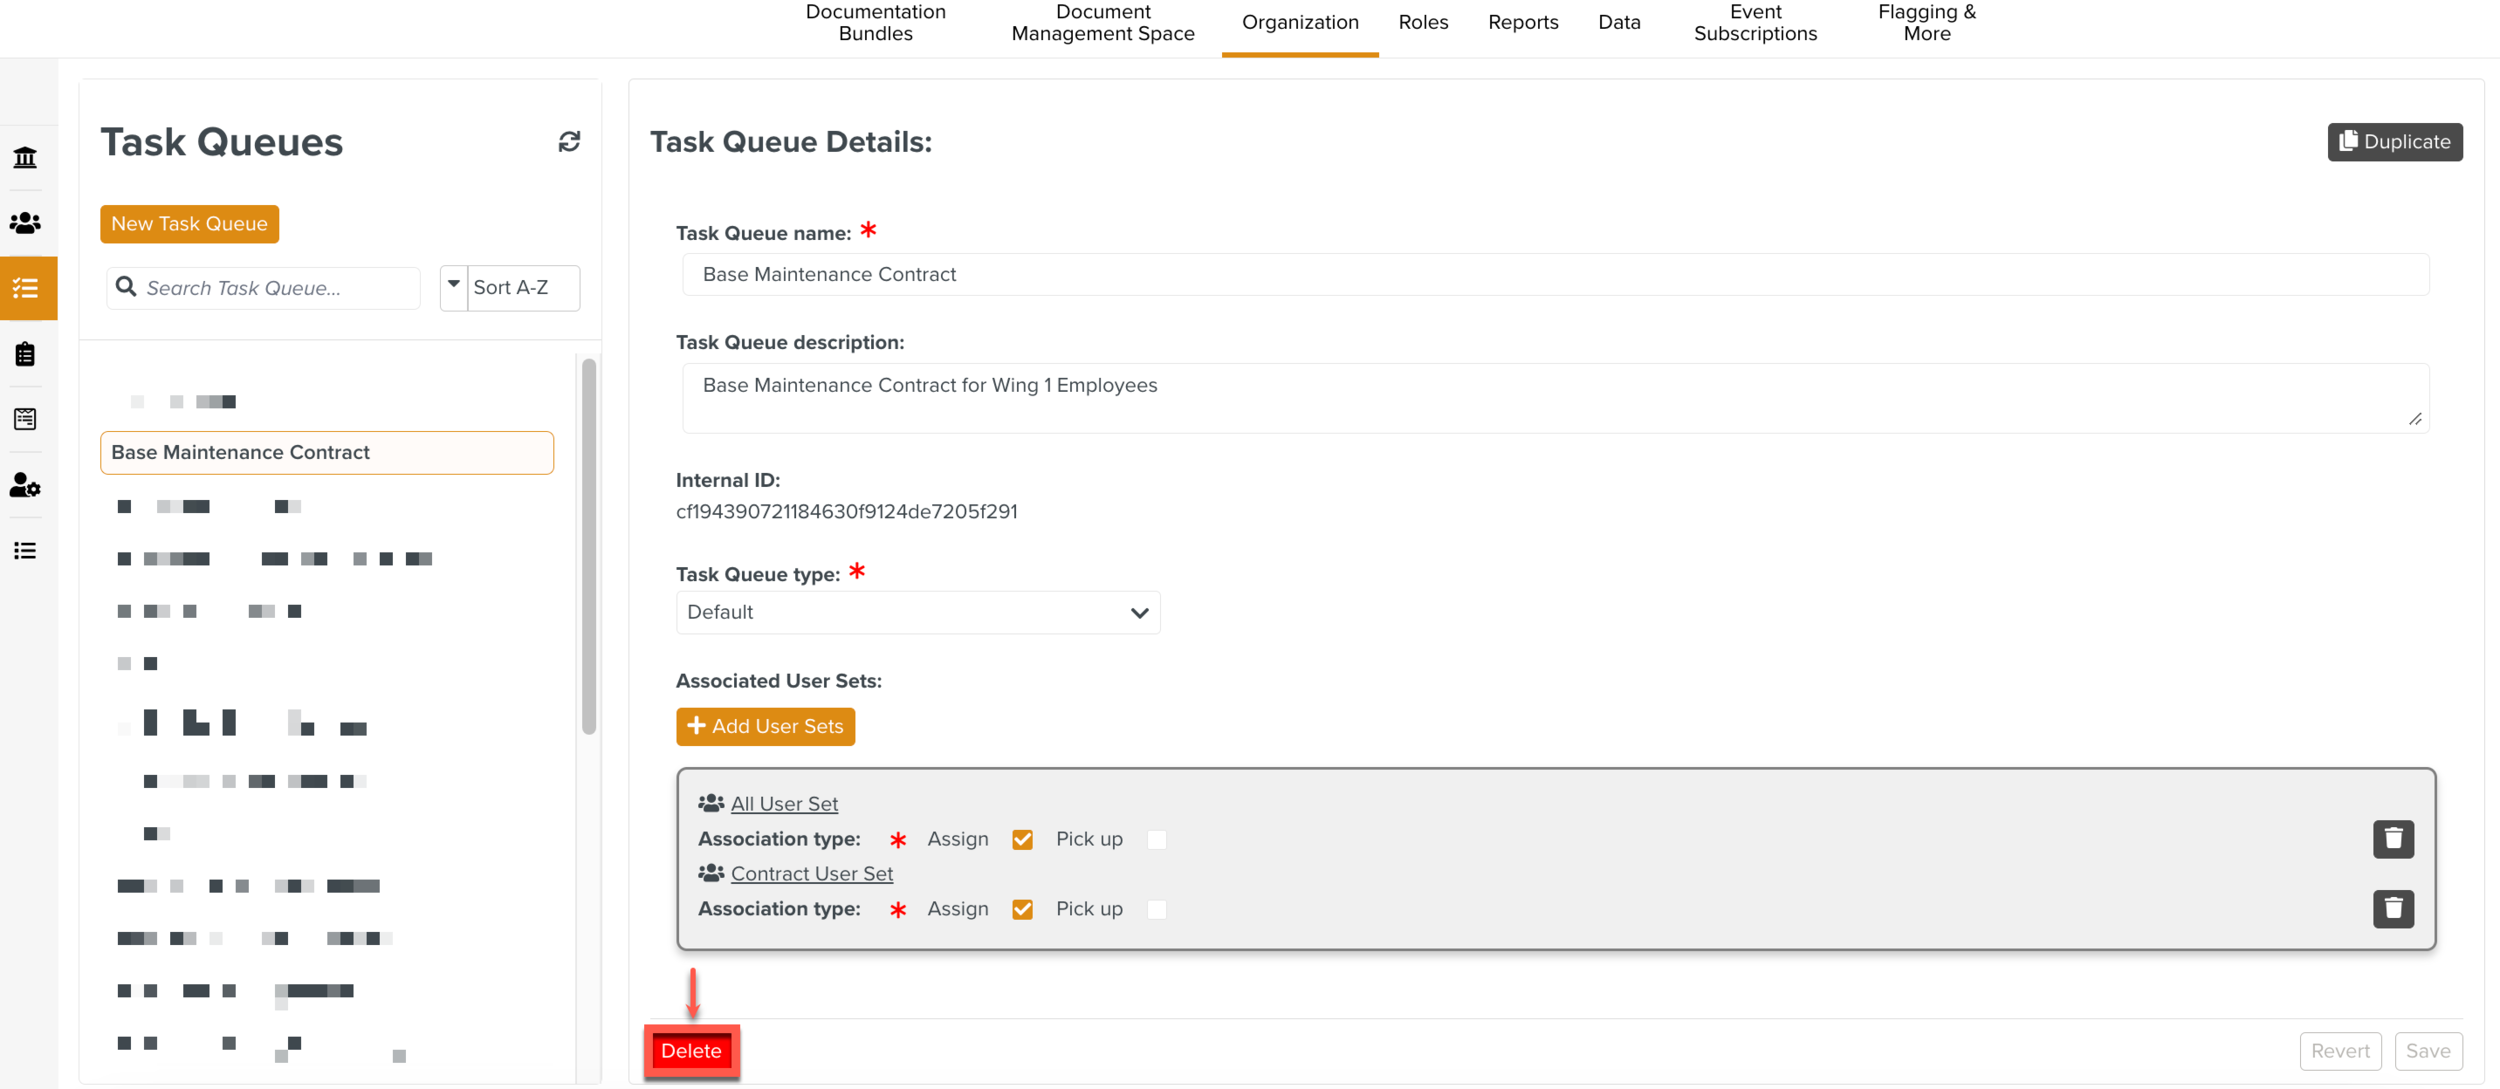Open the user settings gear sidebar icon
Screen dimensions: 2500x1089
click(x=25, y=486)
